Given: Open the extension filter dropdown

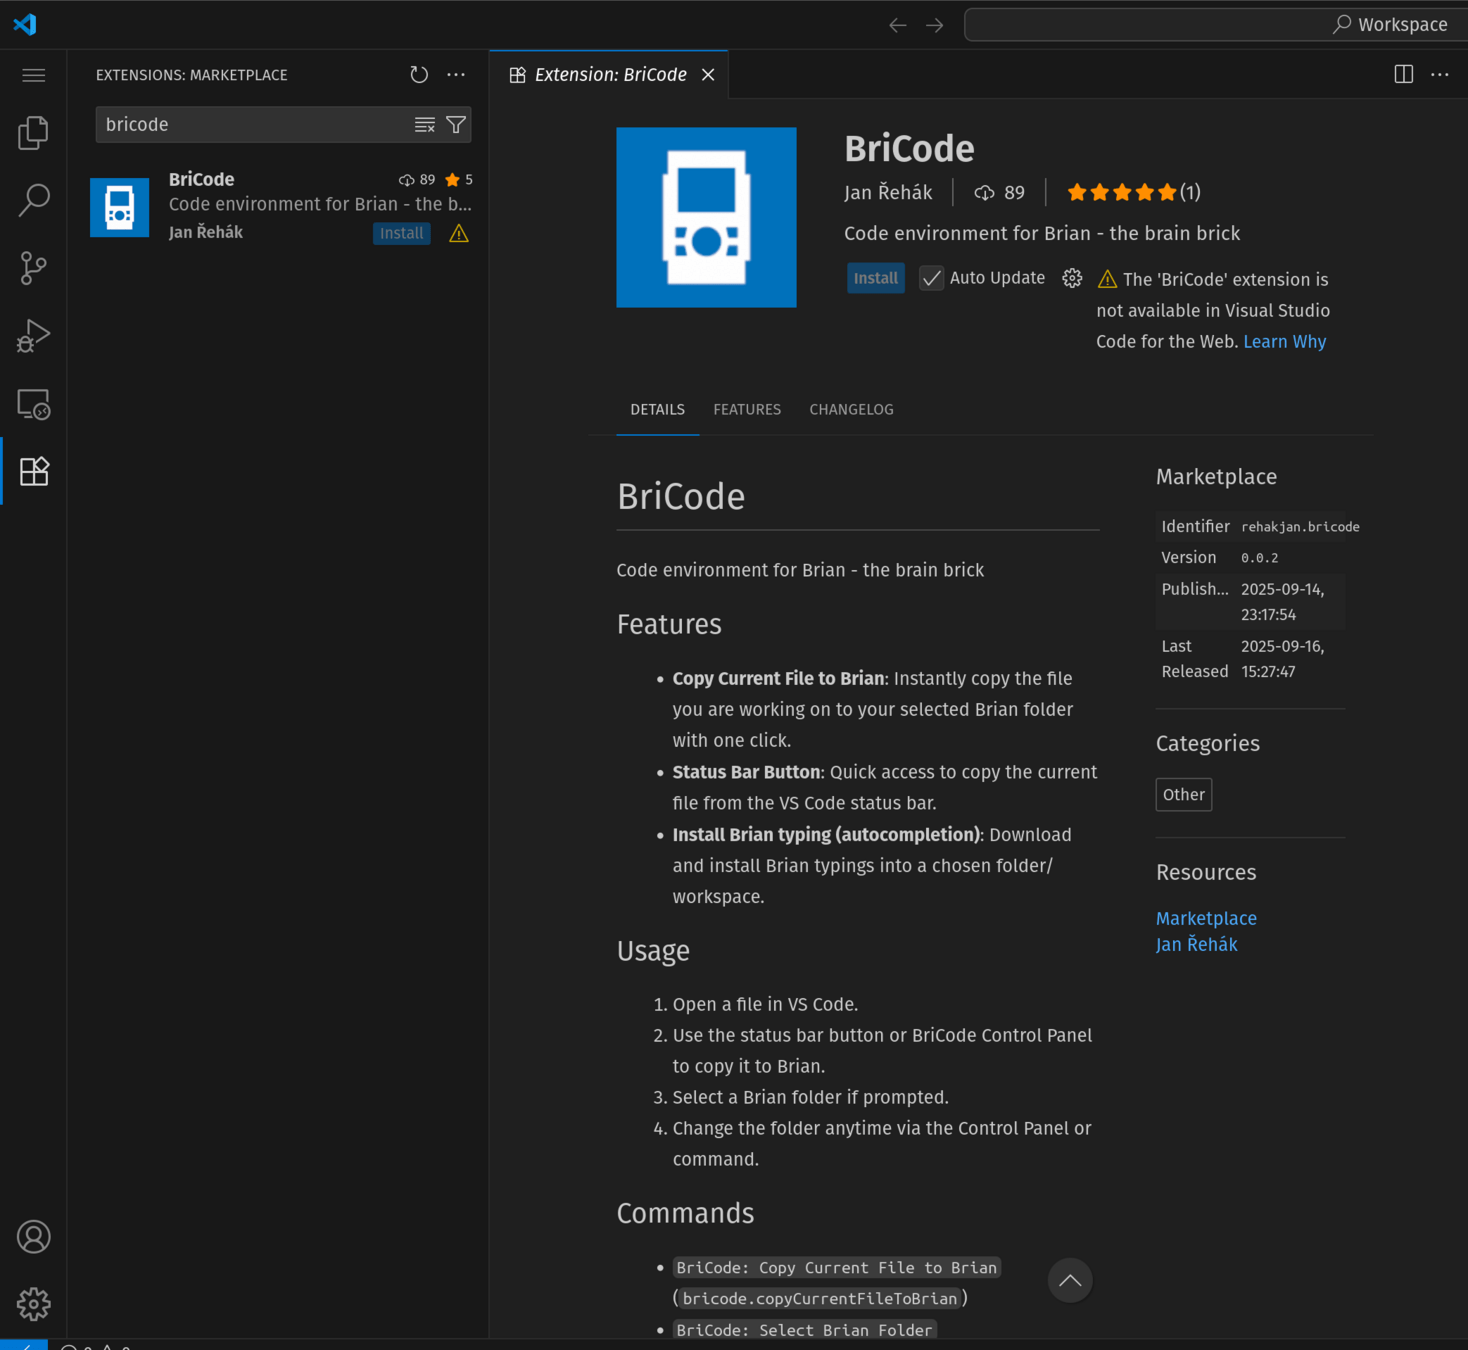Looking at the screenshot, I should click(456, 125).
